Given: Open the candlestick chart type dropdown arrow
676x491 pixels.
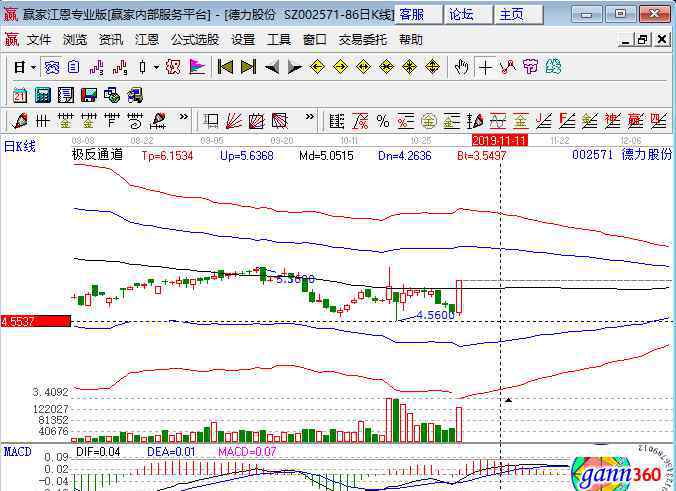Looking at the screenshot, I should tap(156, 68).
